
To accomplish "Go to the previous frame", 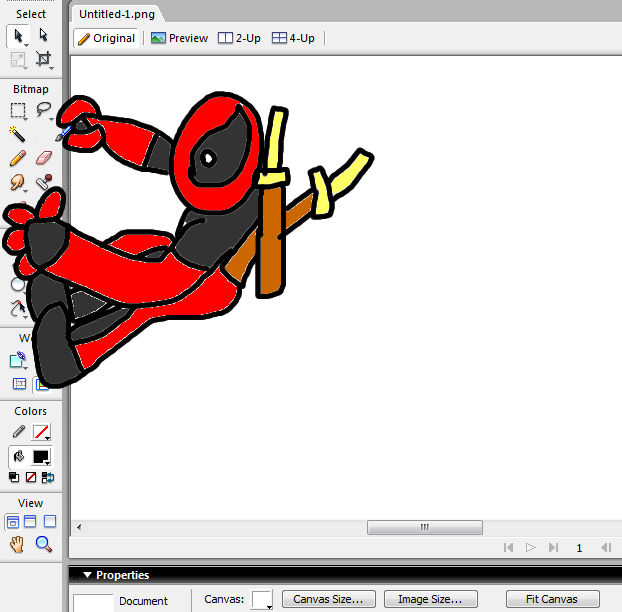I will (x=606, y=548).
